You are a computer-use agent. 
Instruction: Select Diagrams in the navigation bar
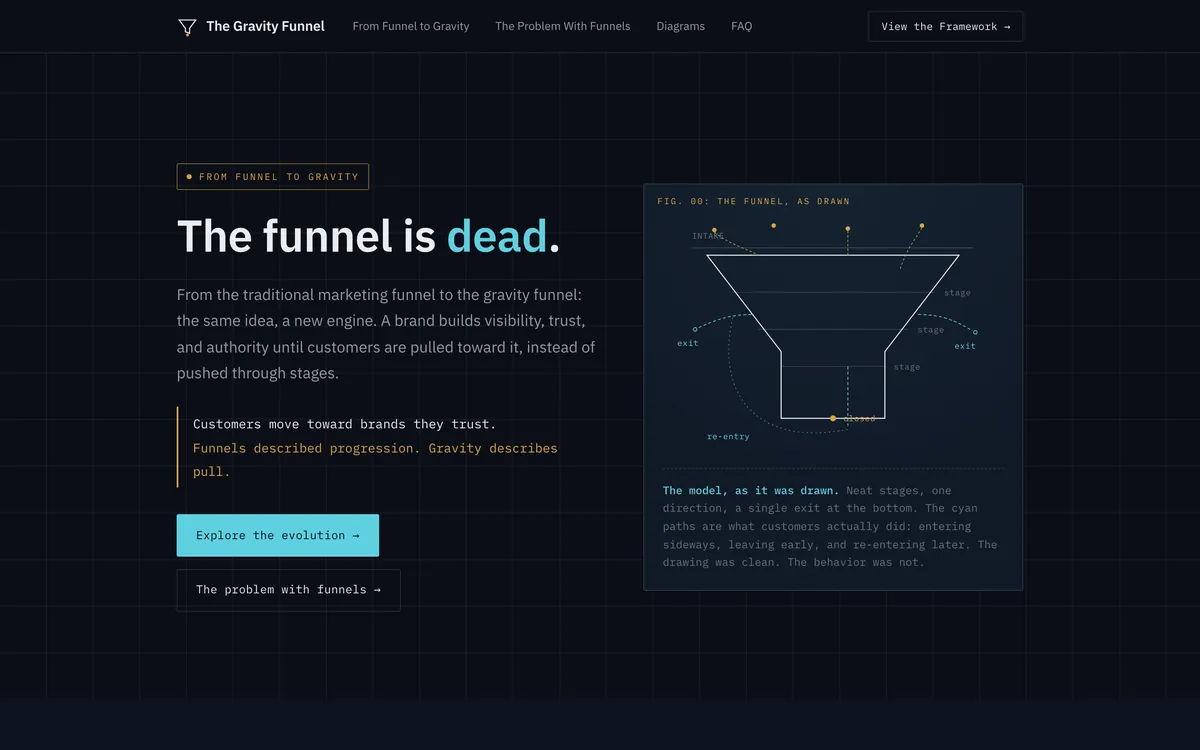(x=681, y=27)
